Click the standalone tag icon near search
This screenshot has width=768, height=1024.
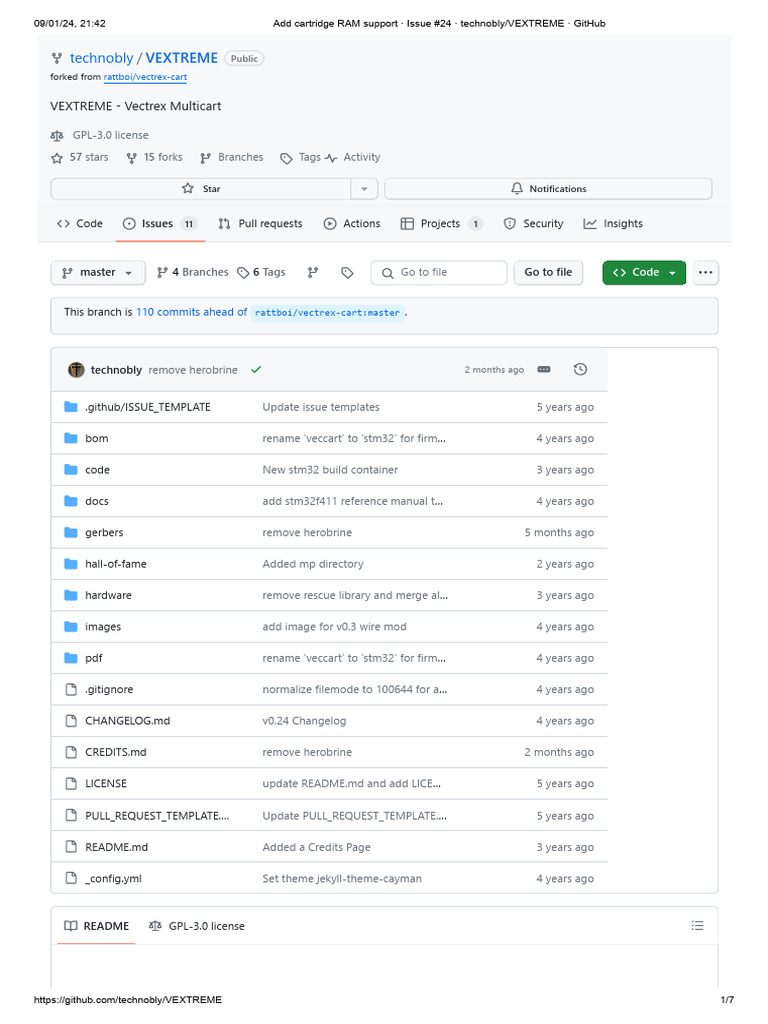pos(347,272)
